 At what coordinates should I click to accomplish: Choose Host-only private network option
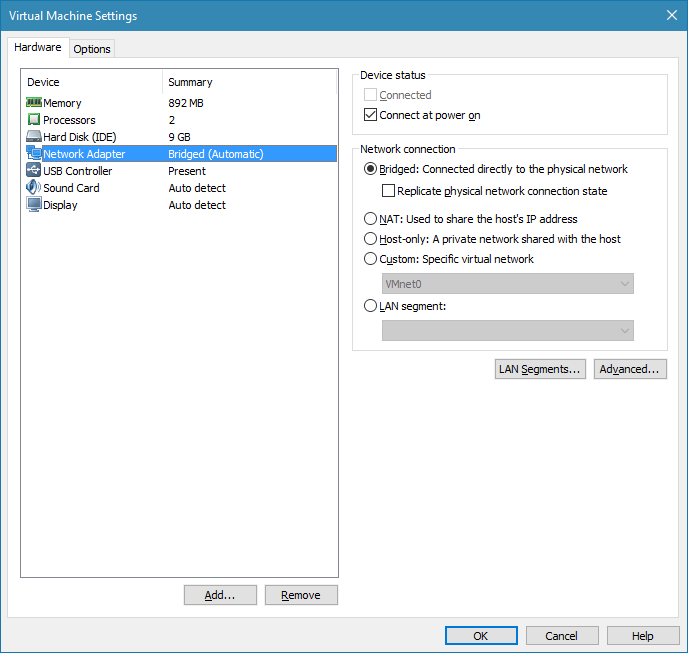coord(371,239)
